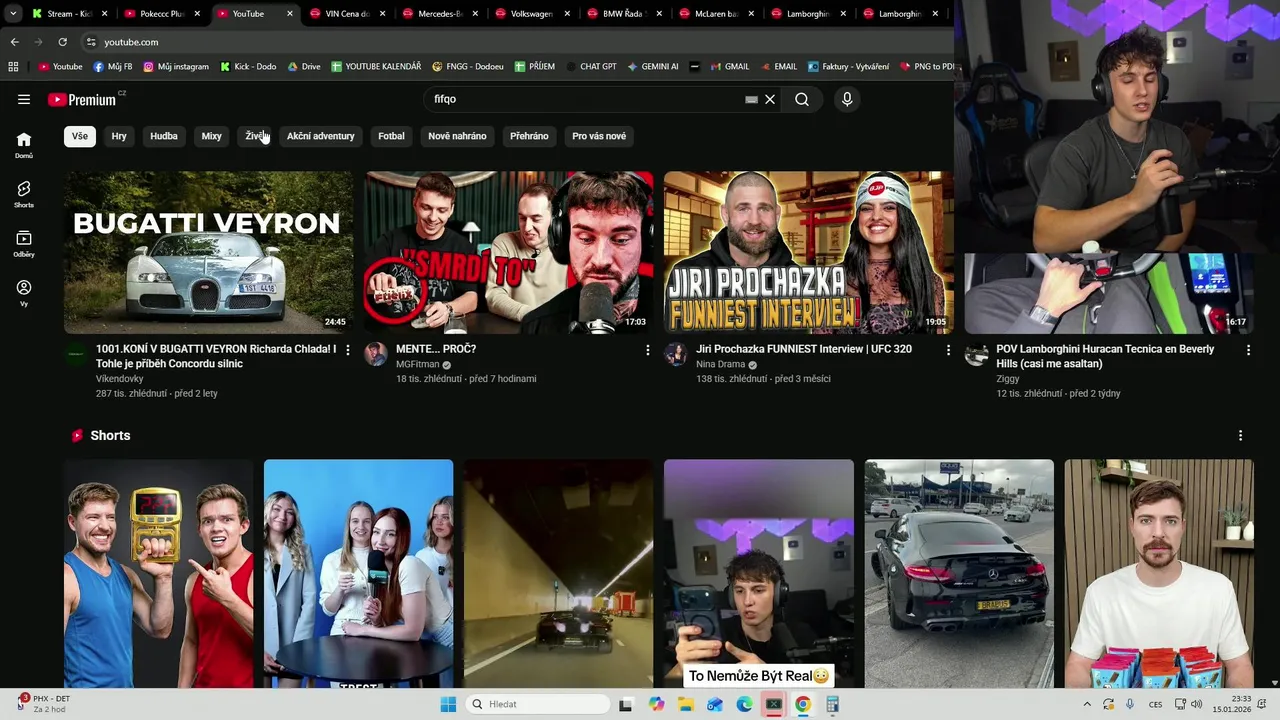Clear the search box with X

[x=770, y=99]
